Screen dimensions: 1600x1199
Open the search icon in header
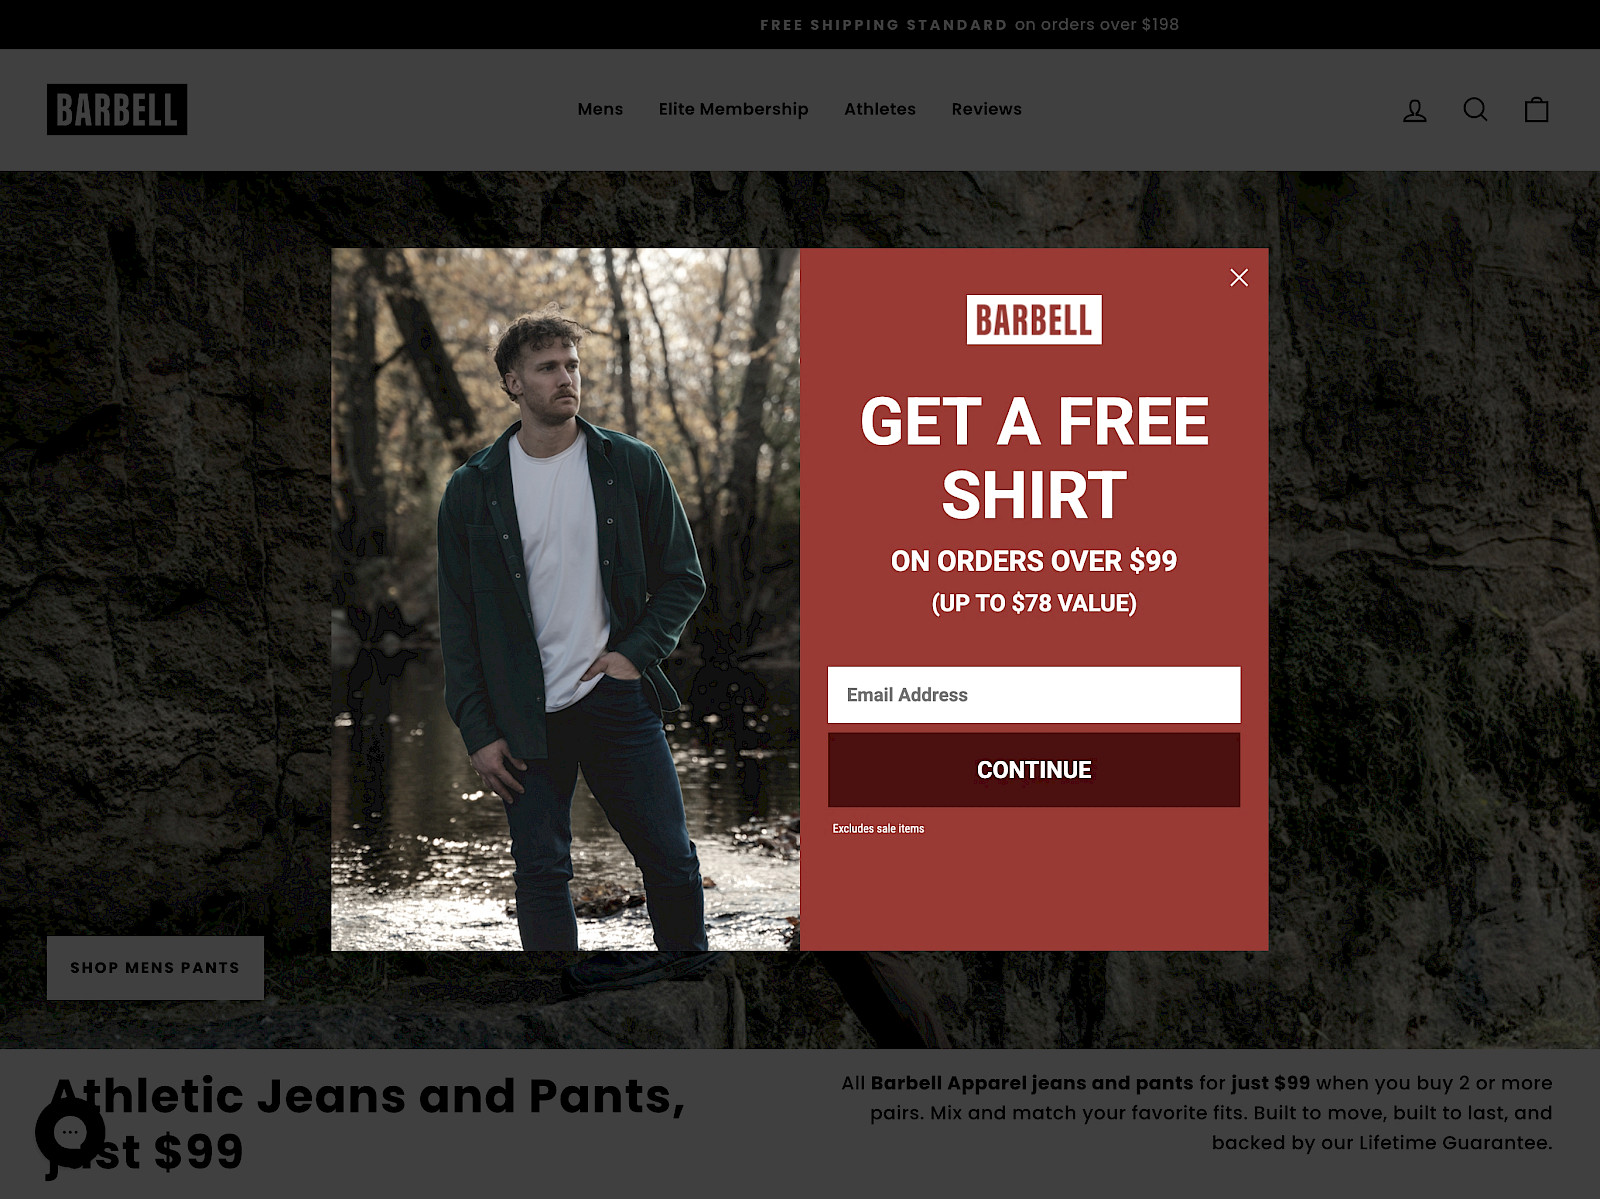point(1475,109)
